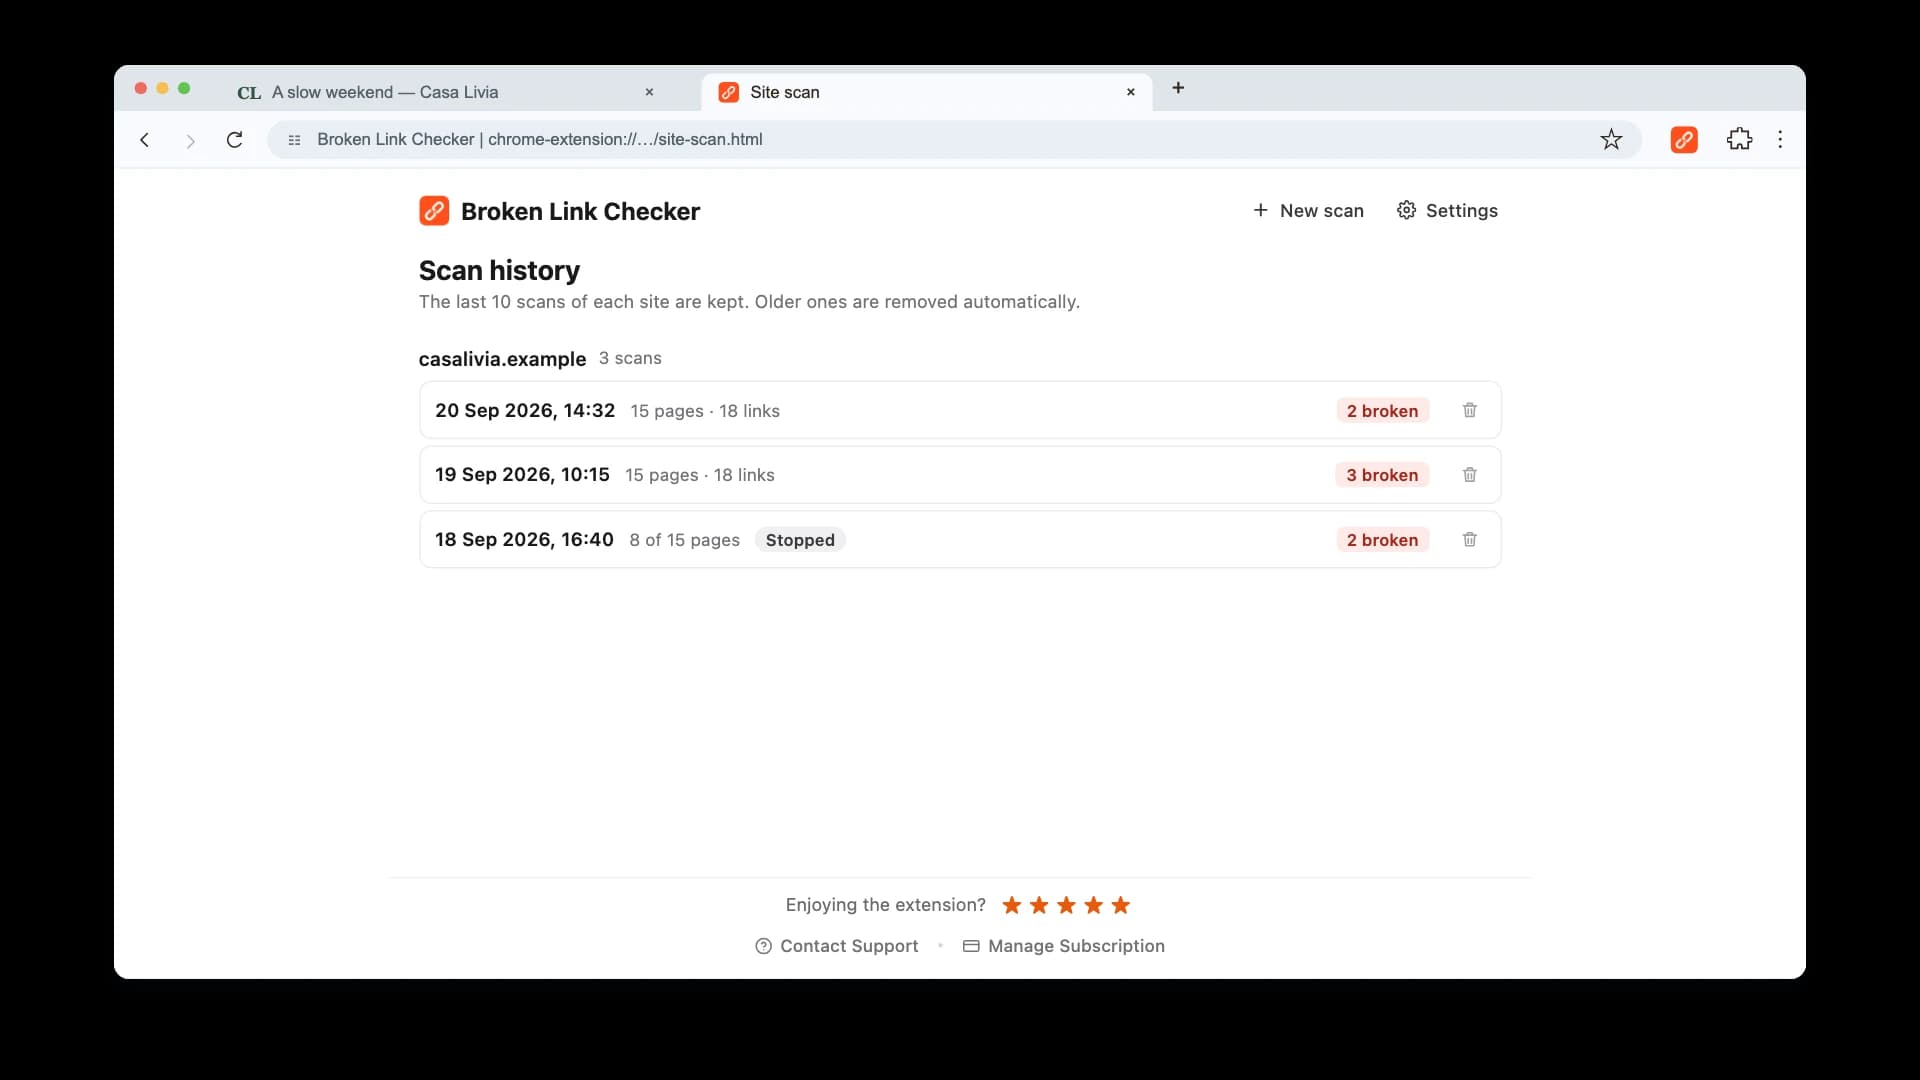Close the Casa Livia tab

pyautogui.click(x=649, y=92)
